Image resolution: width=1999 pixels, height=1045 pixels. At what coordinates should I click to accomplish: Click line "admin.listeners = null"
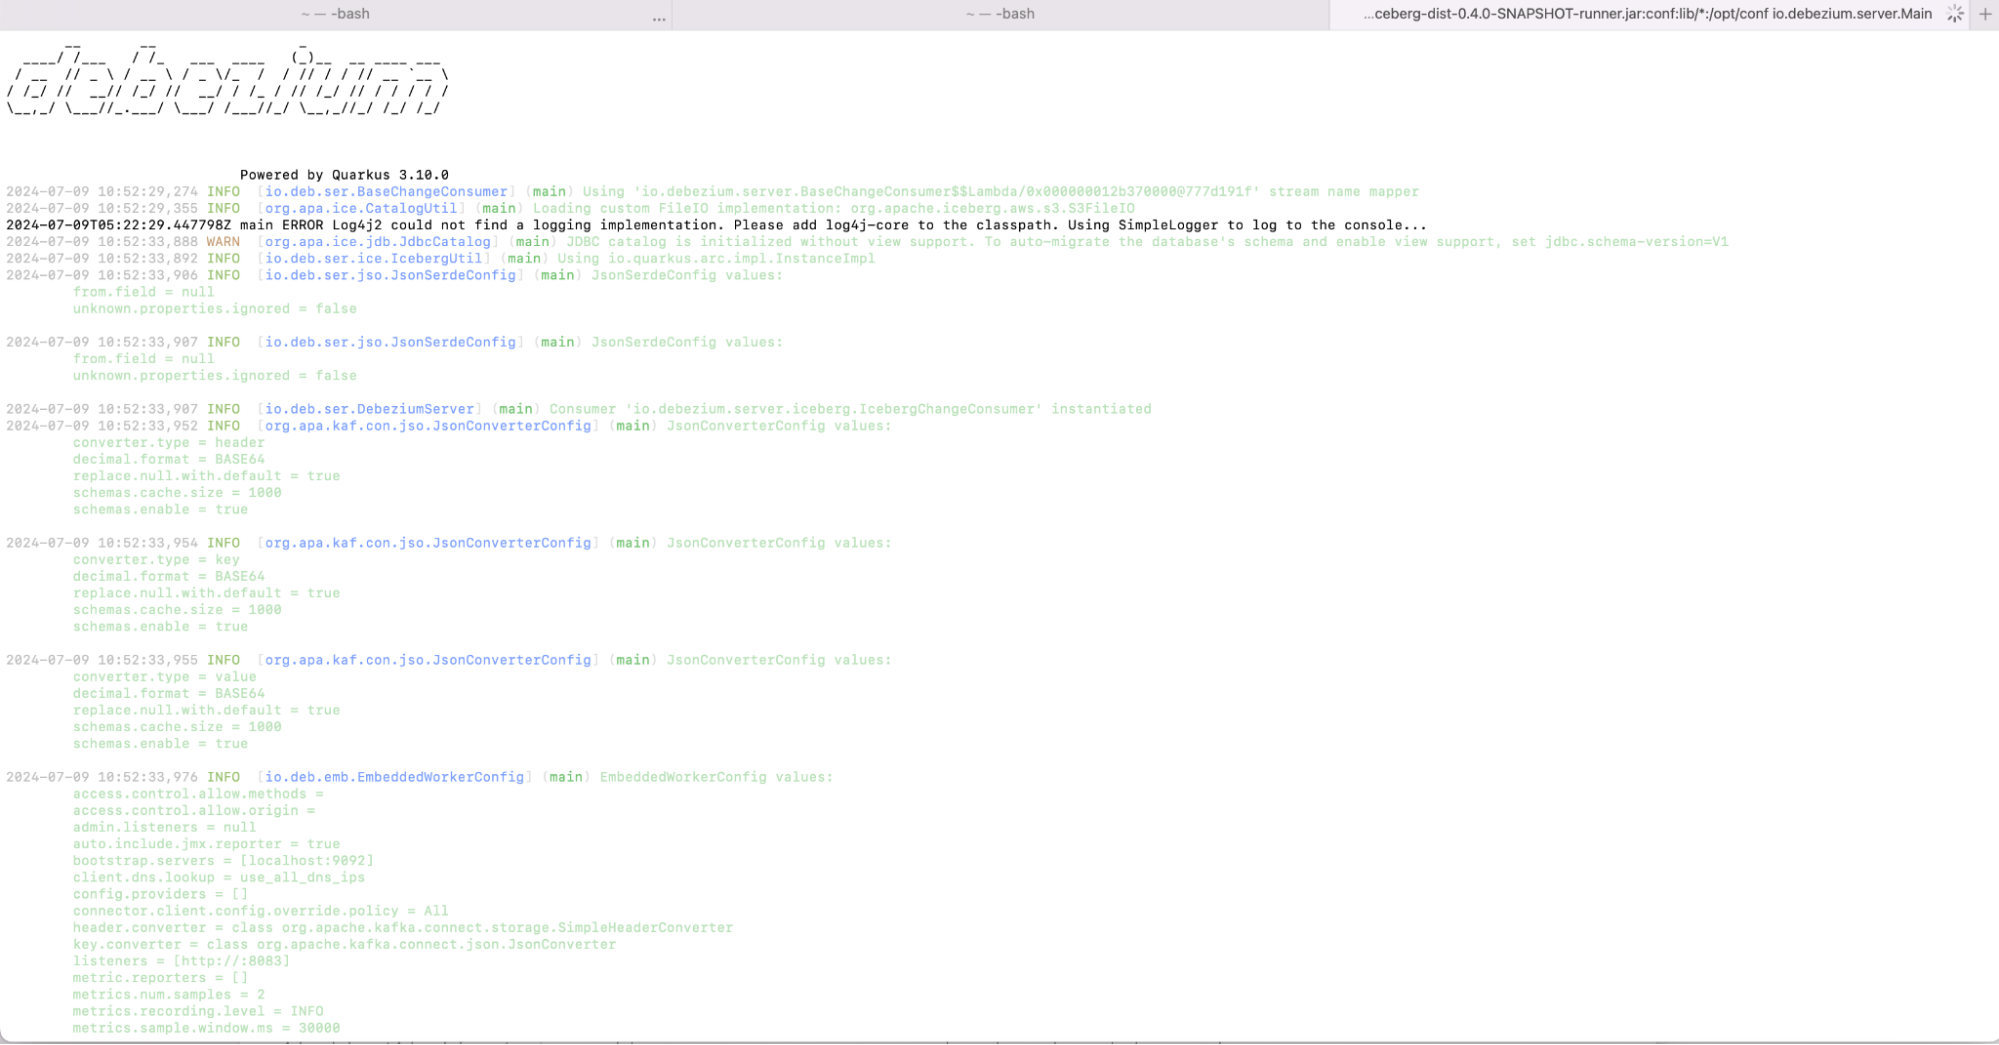point(164,828)
